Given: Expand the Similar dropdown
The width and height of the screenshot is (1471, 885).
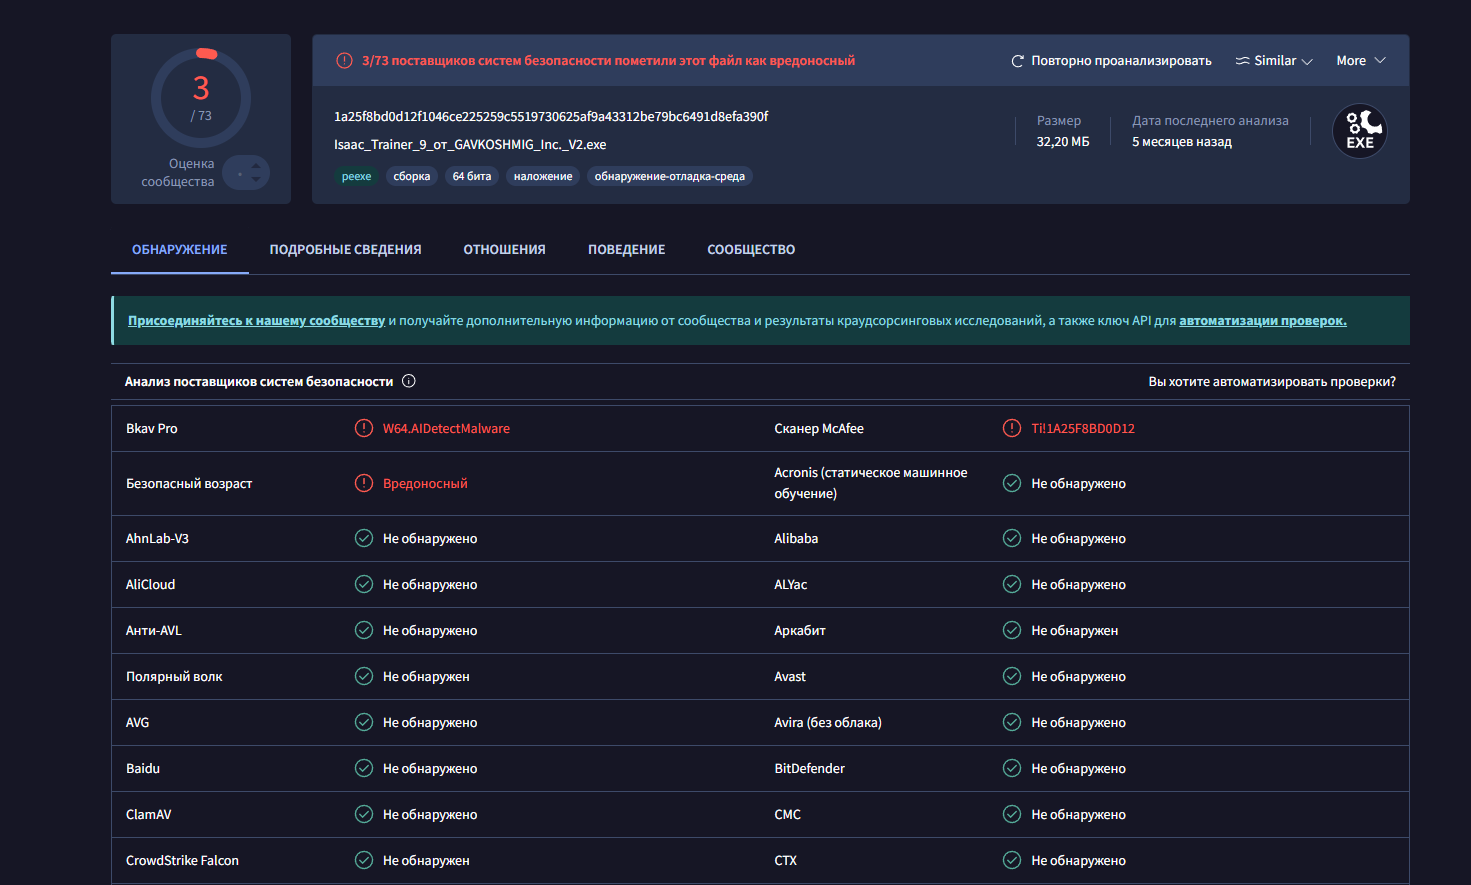Looking at the screenshot, I should (x=1274, y=61).
